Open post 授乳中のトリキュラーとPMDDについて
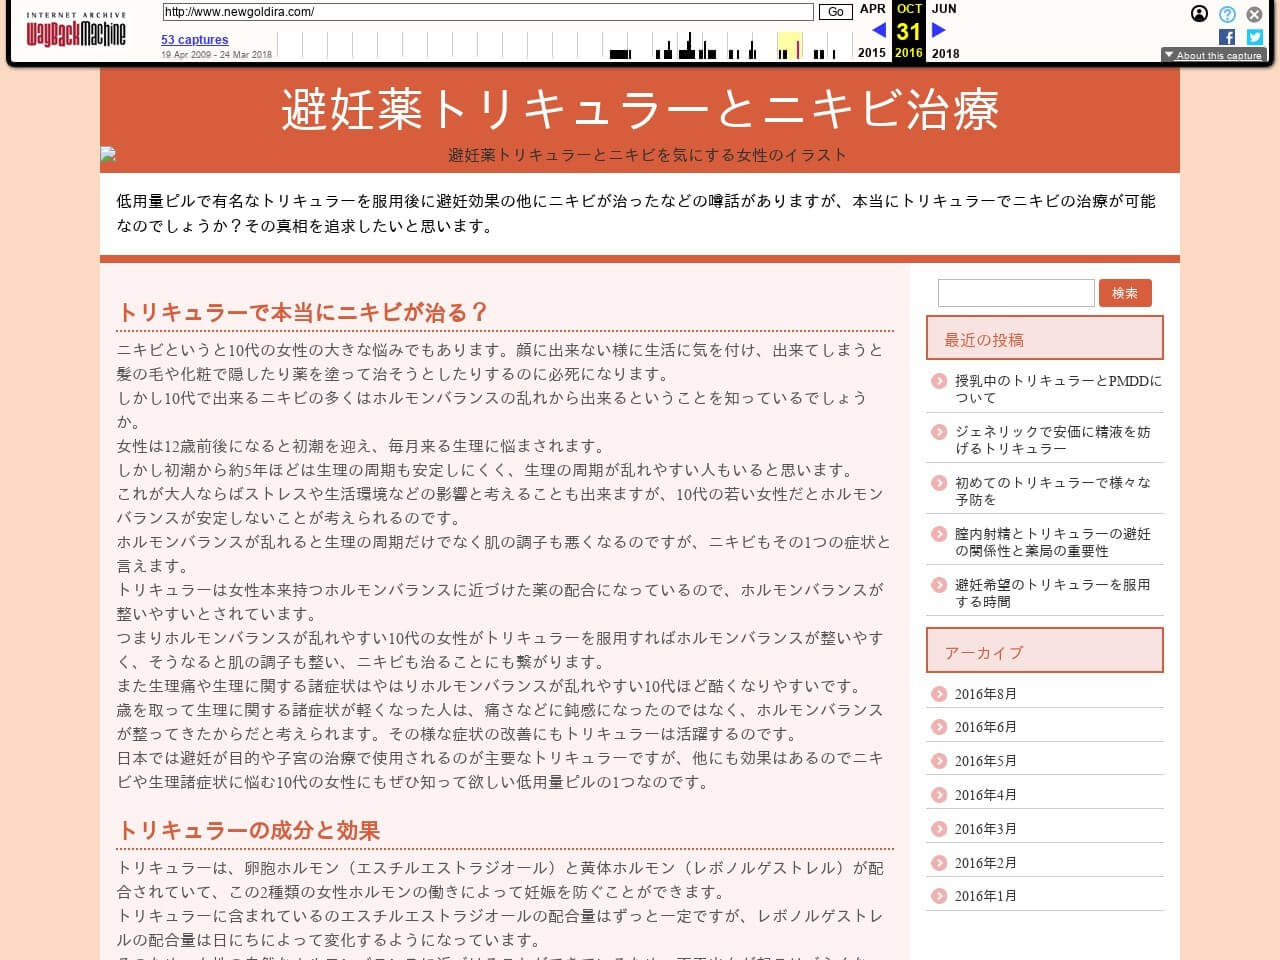Screen dimensions: 1280x960 pos(1058,389)
